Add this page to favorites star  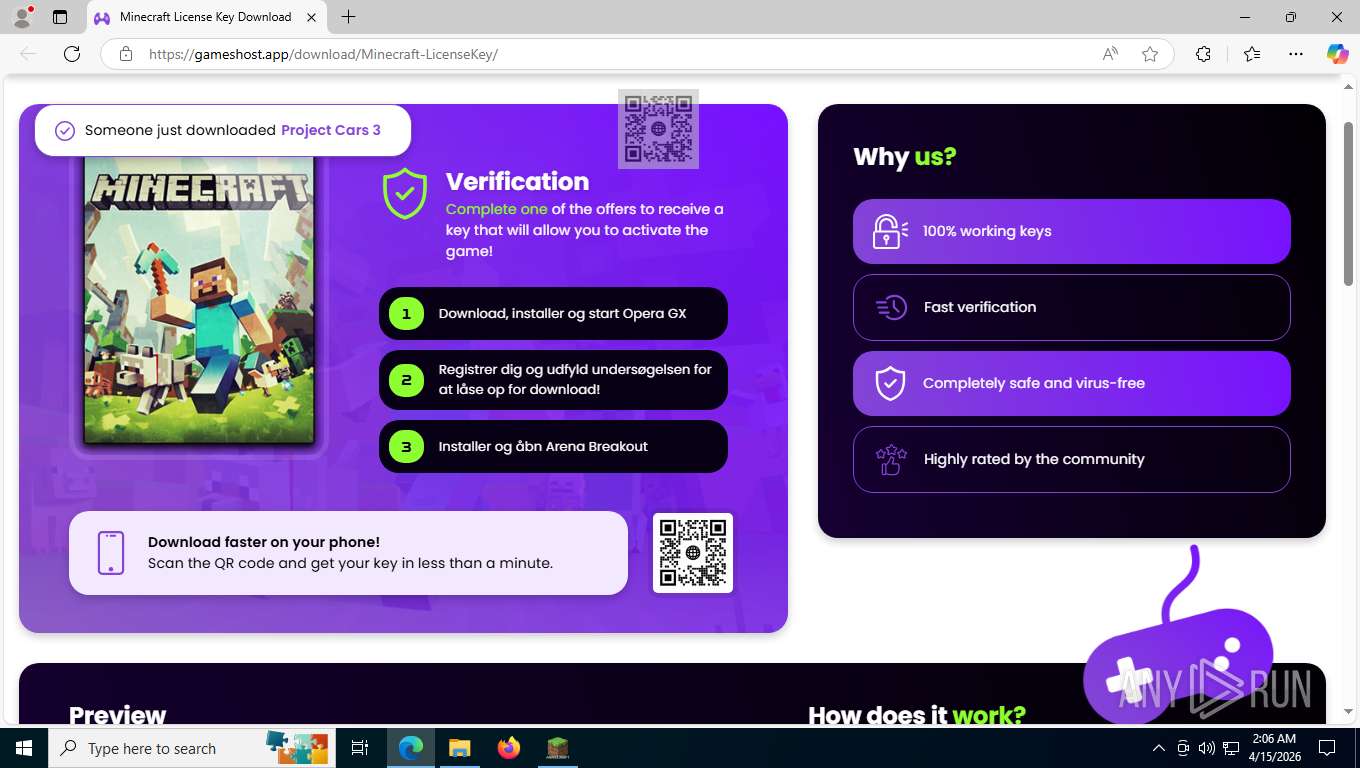tap(1150, 54)
